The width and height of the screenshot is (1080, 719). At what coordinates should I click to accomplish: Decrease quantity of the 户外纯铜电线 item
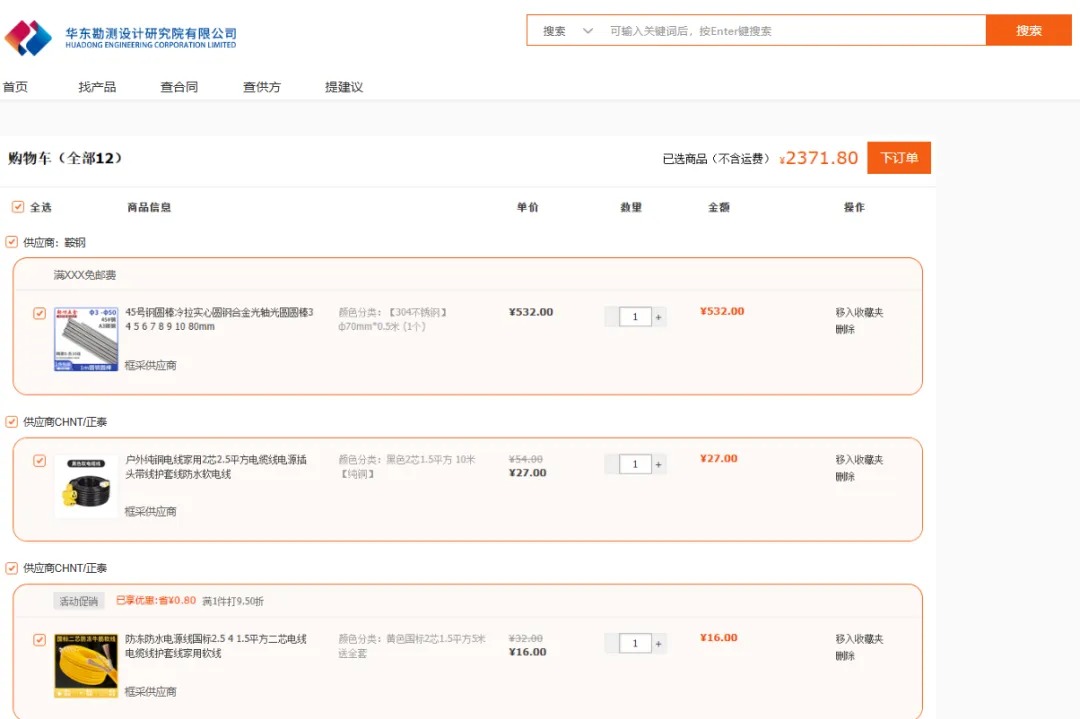[x=611, y=464]
